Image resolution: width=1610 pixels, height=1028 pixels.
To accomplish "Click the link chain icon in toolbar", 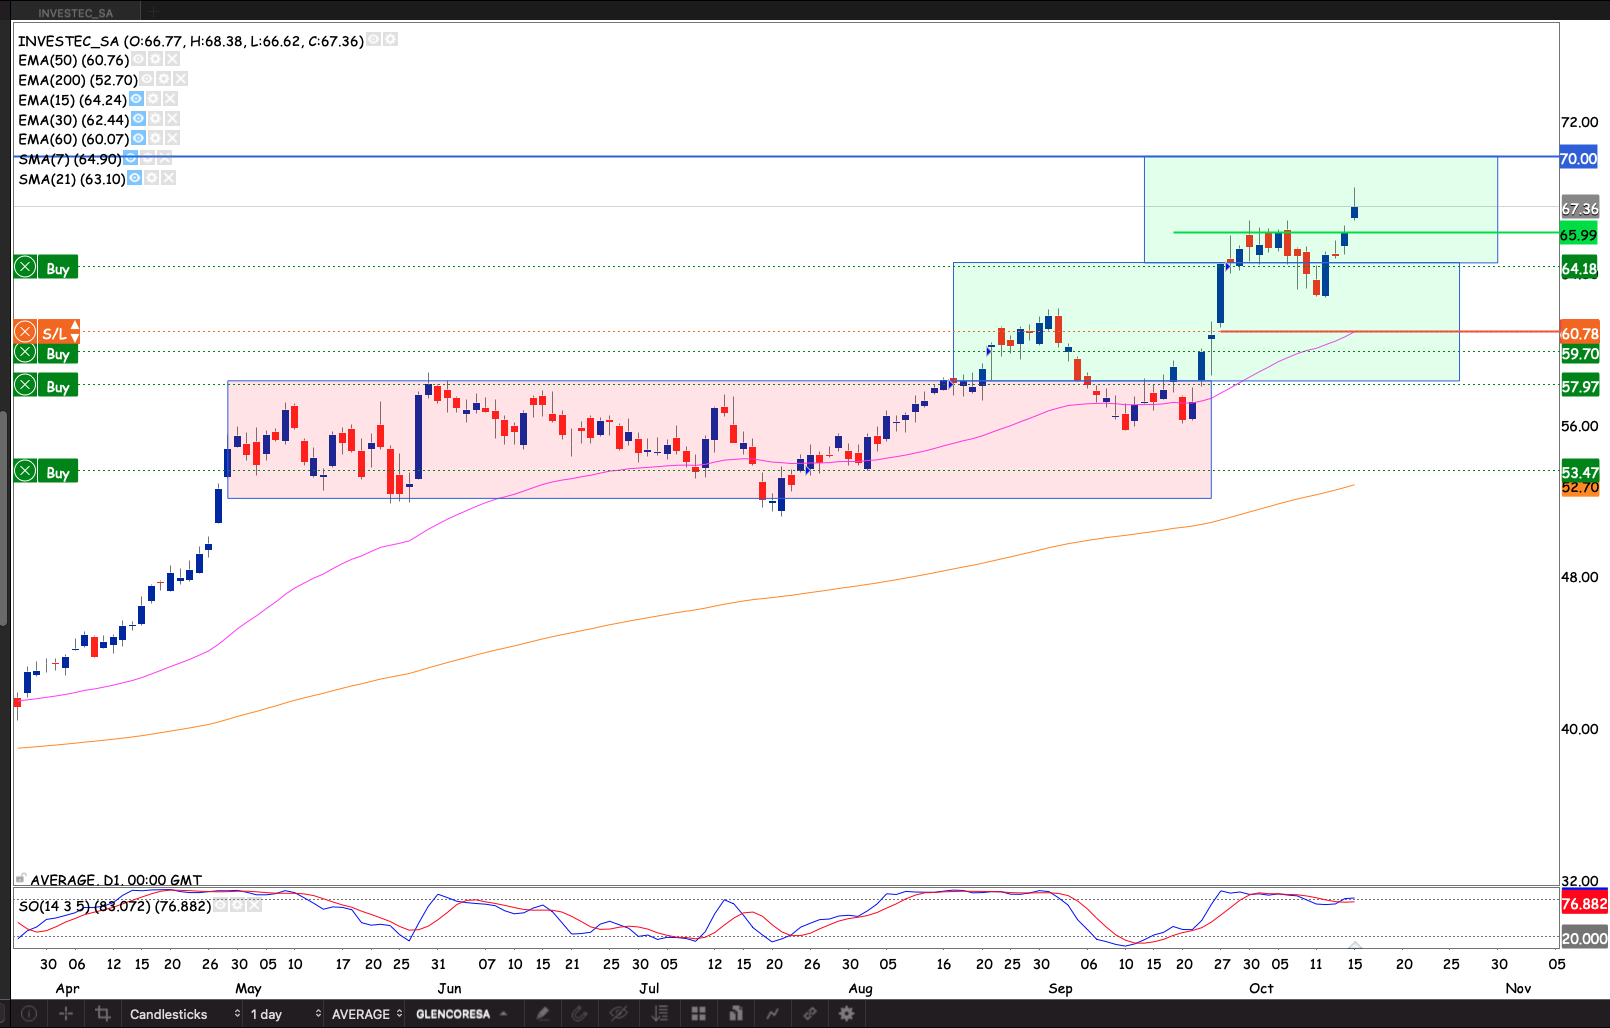I will point(809,1014).
